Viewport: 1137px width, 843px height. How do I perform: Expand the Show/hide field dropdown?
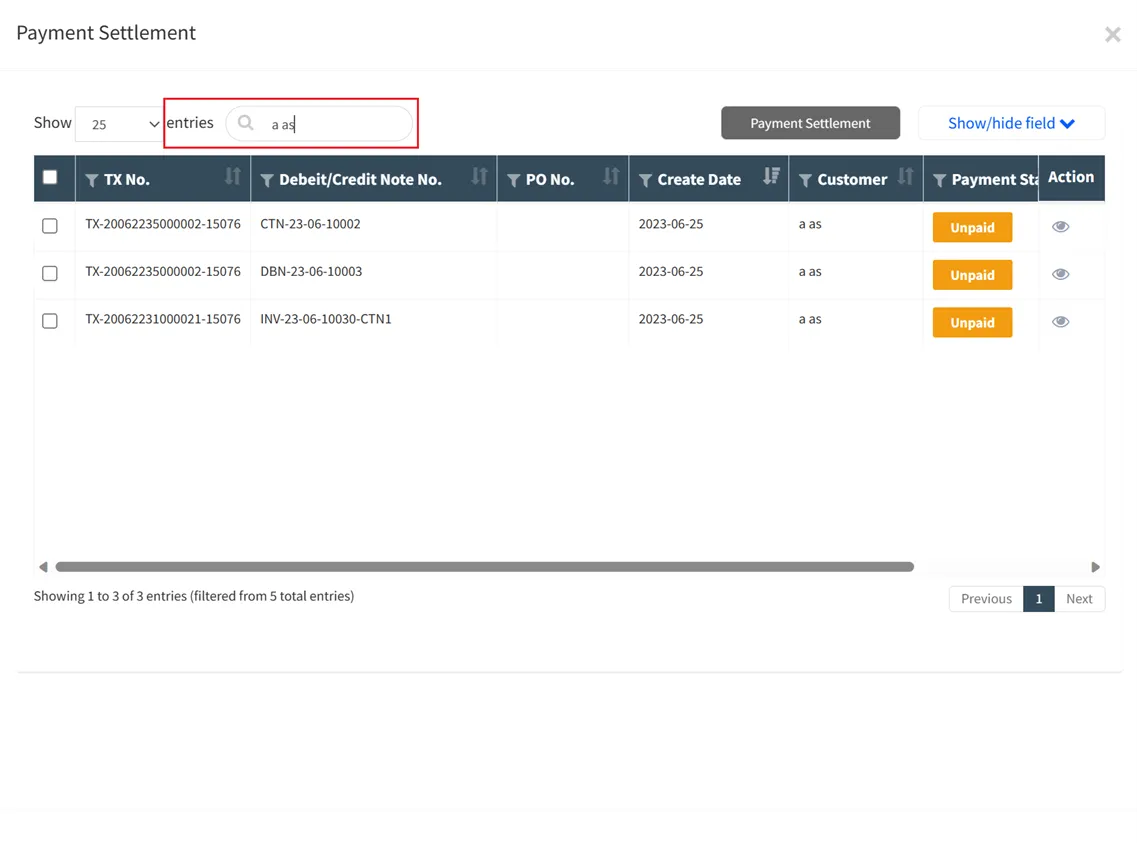tap(1010, 123)
